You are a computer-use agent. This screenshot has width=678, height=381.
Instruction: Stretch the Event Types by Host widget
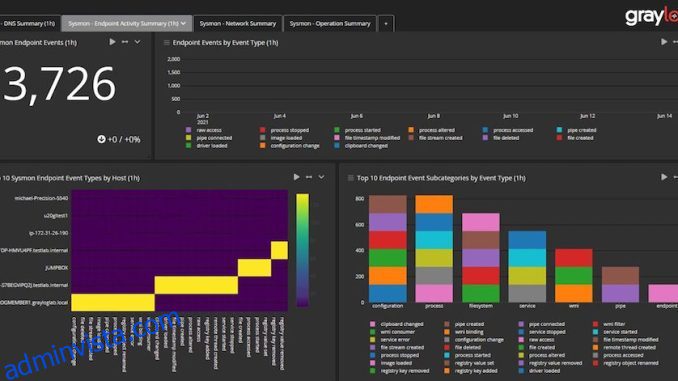[309, 177]
